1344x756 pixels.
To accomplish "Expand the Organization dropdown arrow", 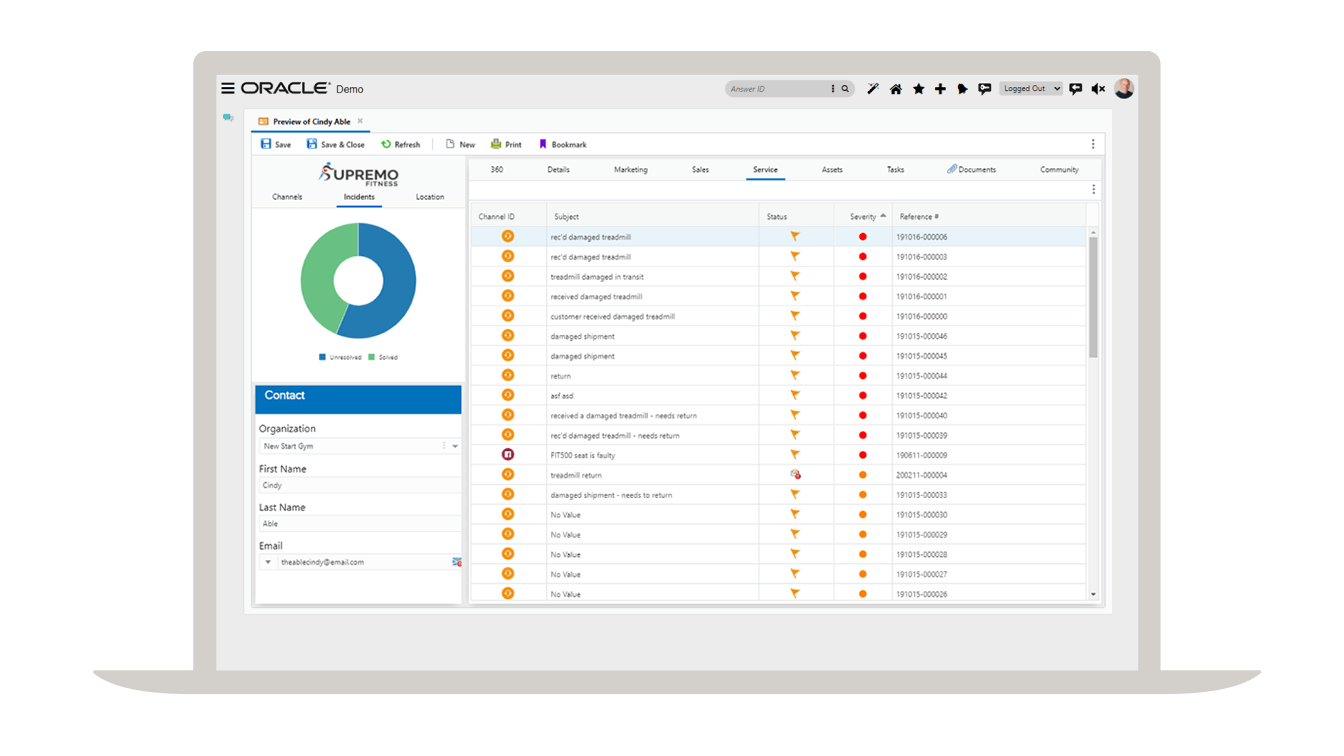I will (x=455, y=446).
